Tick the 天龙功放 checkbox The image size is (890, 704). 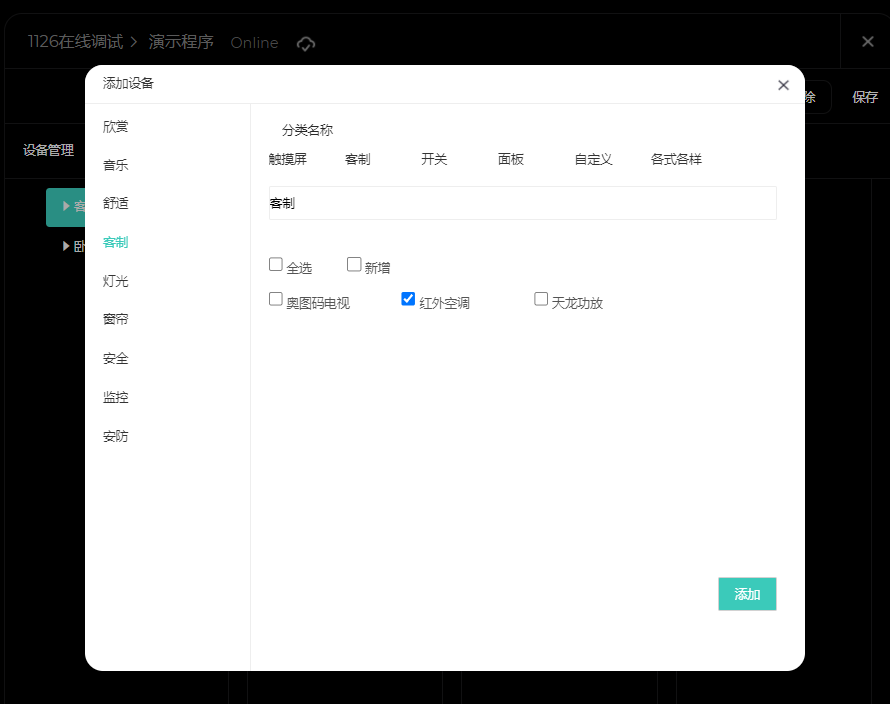tap(541, 299)
